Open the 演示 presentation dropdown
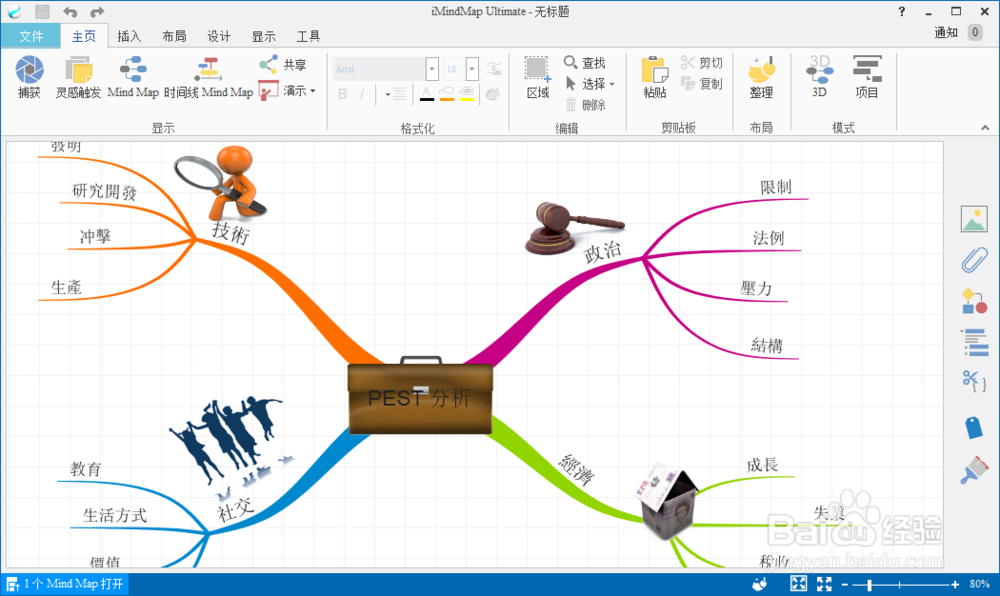 tap(286, 91)
